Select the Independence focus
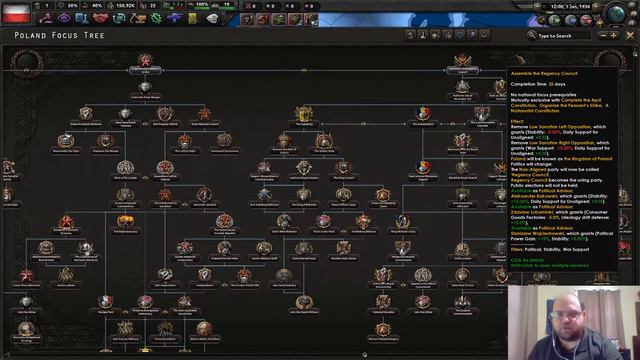 point(204,278)
